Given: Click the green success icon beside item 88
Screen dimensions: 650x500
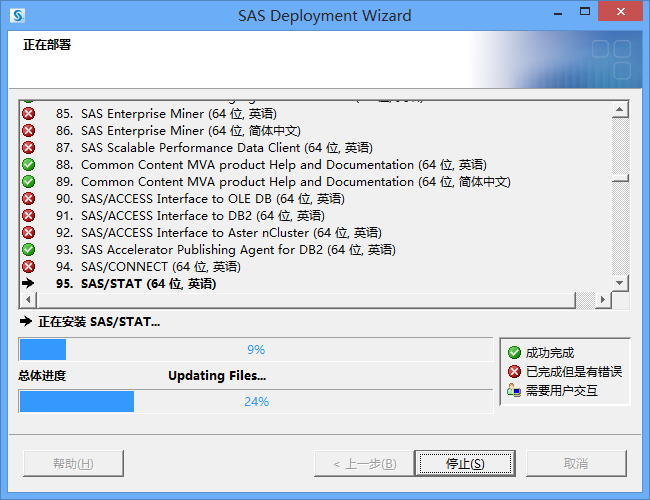Looking at the screenshot, I should (29, 165).
